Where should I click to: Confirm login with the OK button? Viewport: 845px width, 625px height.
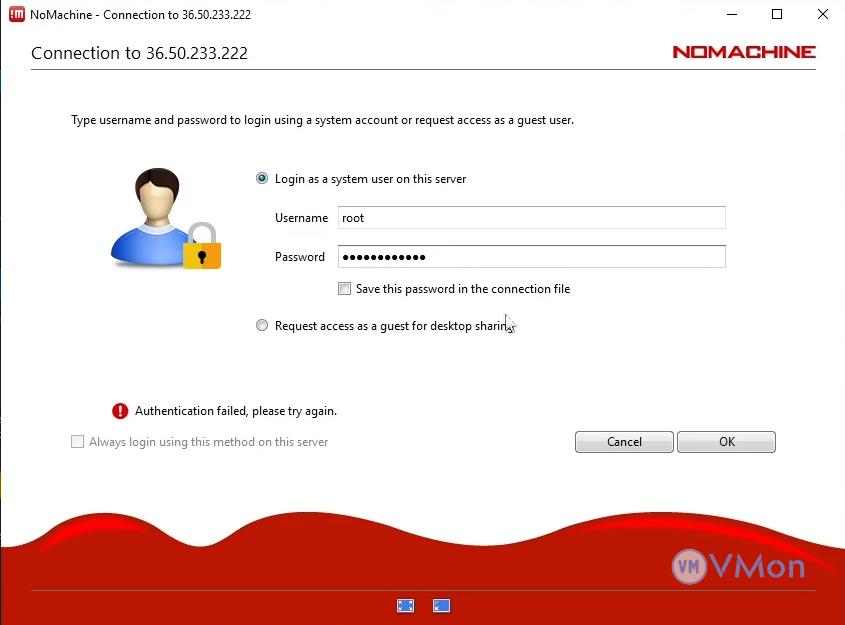pos(726,442)
